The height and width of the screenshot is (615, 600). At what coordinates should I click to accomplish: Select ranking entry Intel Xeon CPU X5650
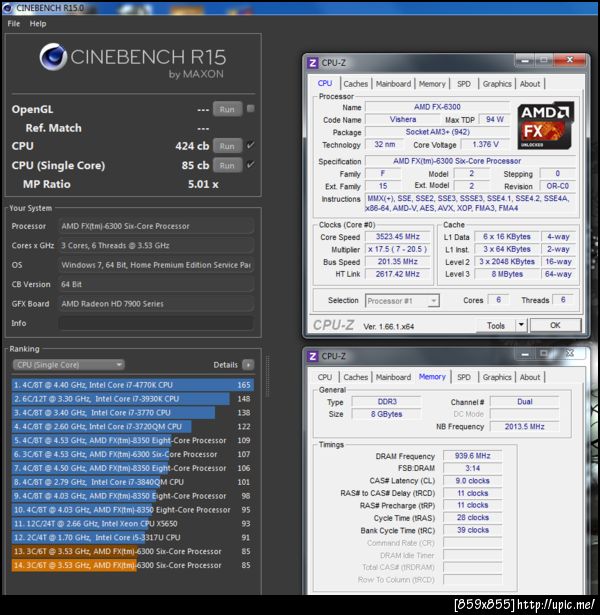coord(133,524)
